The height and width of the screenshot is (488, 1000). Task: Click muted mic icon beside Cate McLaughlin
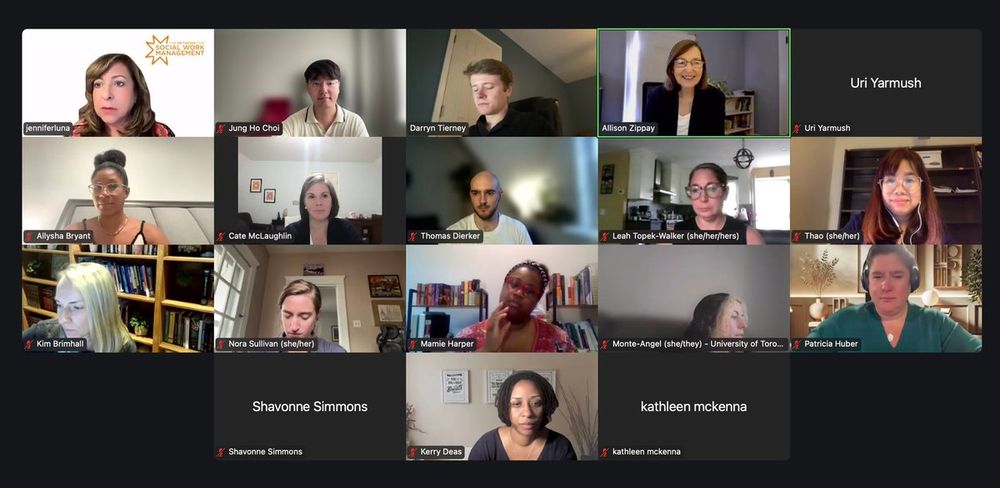(222, 237)
